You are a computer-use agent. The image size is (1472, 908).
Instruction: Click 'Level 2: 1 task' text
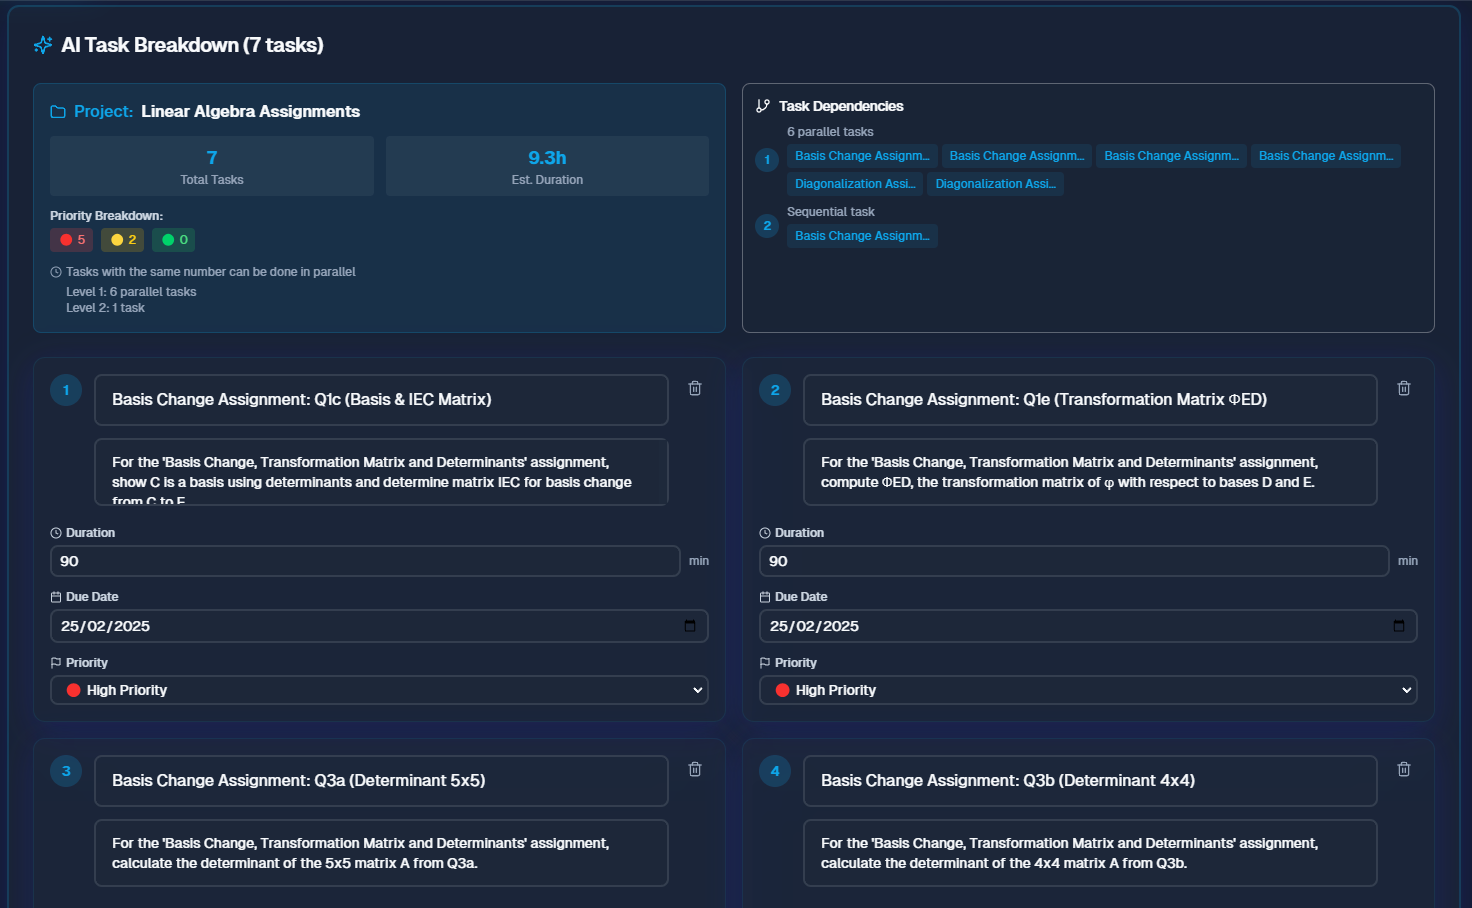pos(105,308)
